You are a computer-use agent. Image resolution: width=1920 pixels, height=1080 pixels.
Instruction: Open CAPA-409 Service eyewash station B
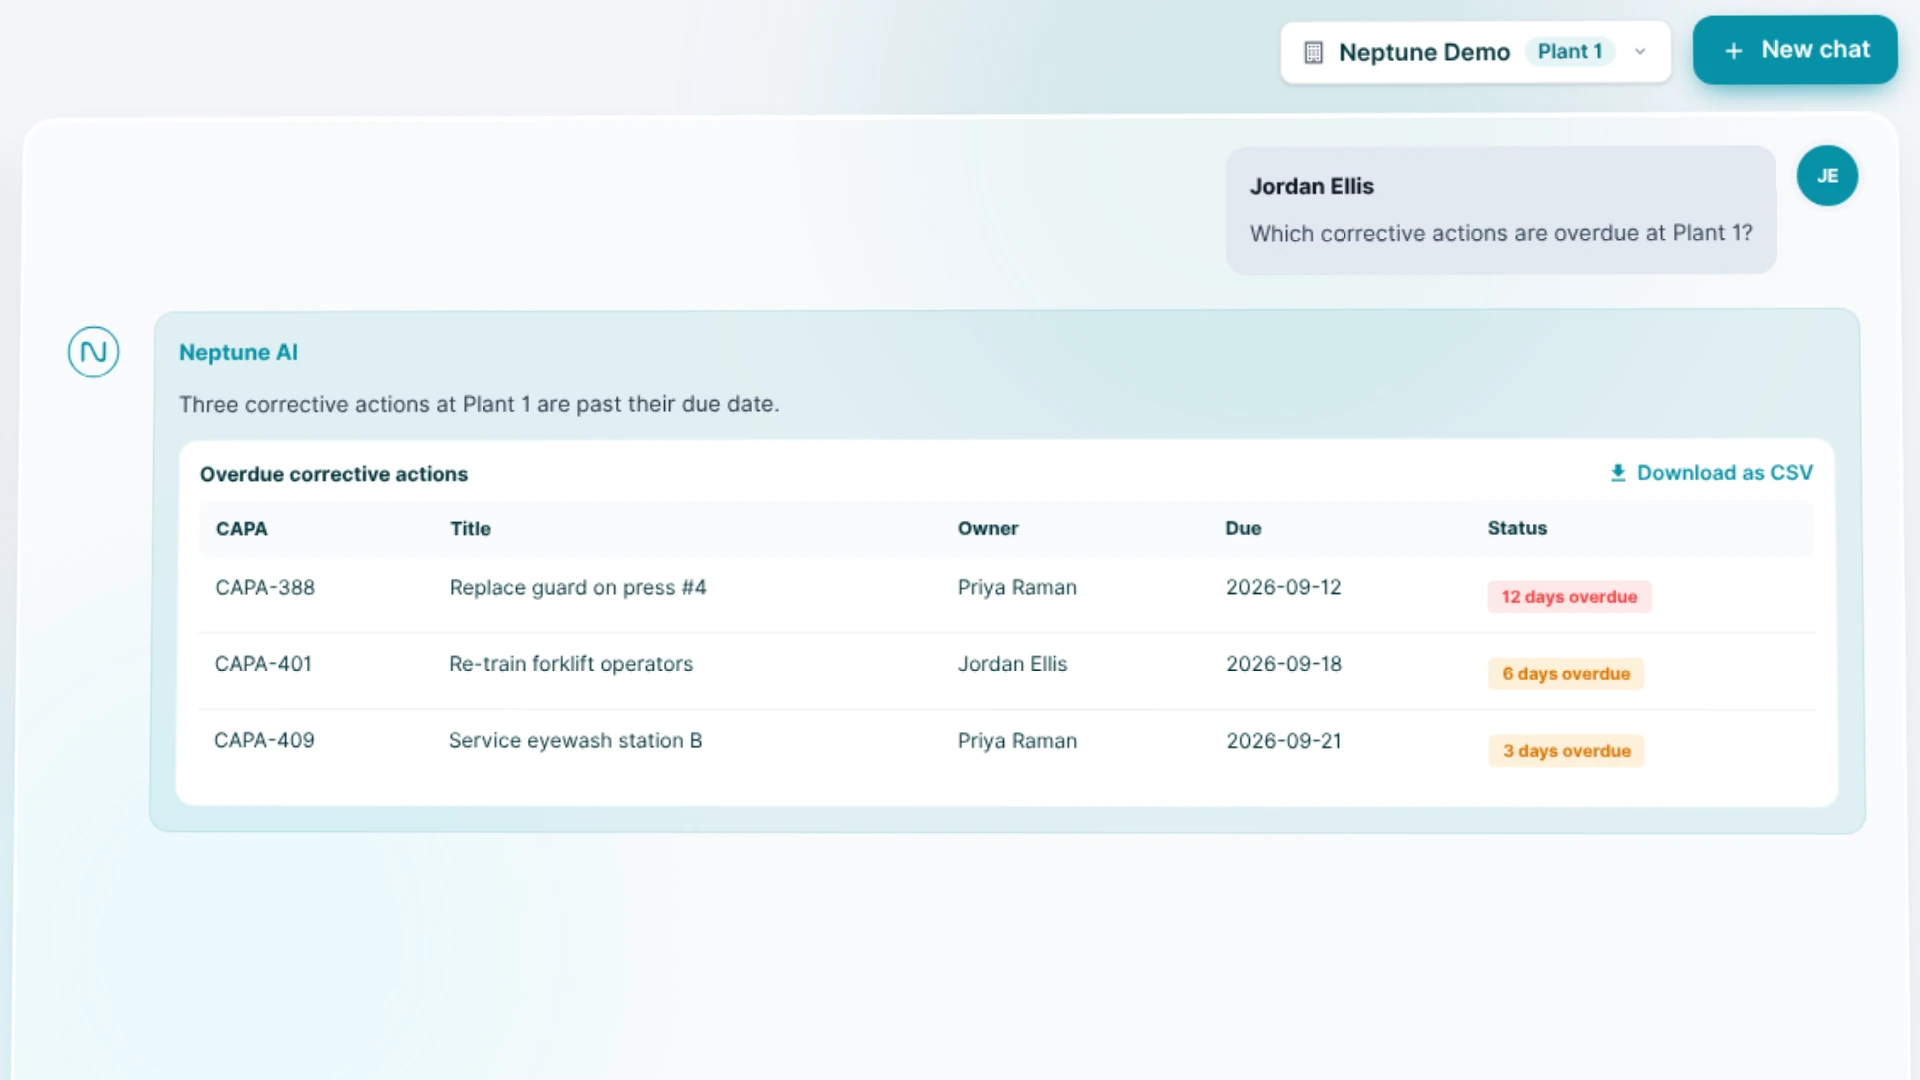[x=1007, y=748]
